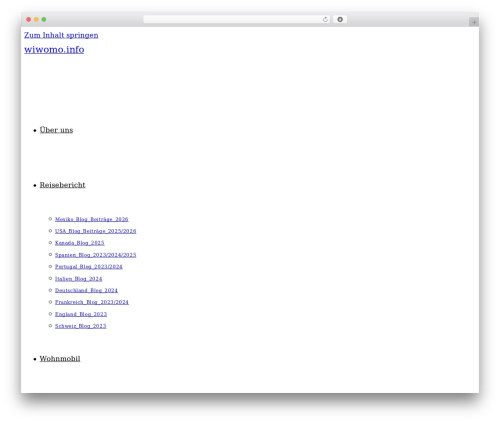Screen dimensions: 500x423
Task: Open the England Blog 2023 link
Action: point(81,314)
